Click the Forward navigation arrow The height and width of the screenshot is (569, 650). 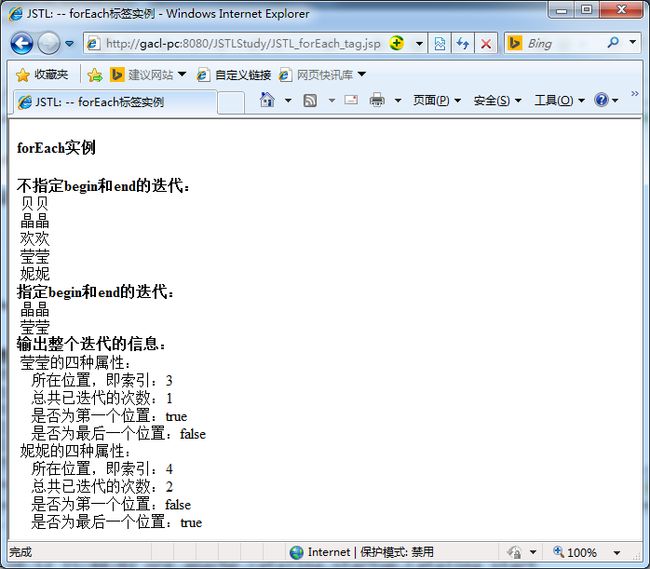click(49, 43)
